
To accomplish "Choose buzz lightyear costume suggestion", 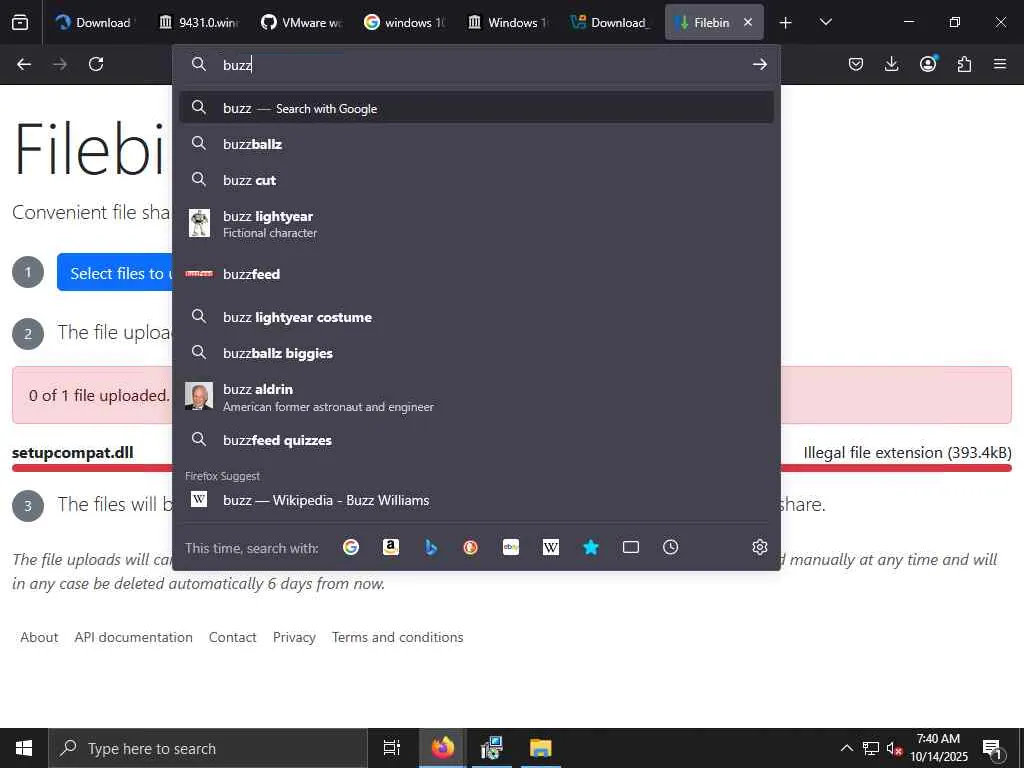I will pos(476,317).
